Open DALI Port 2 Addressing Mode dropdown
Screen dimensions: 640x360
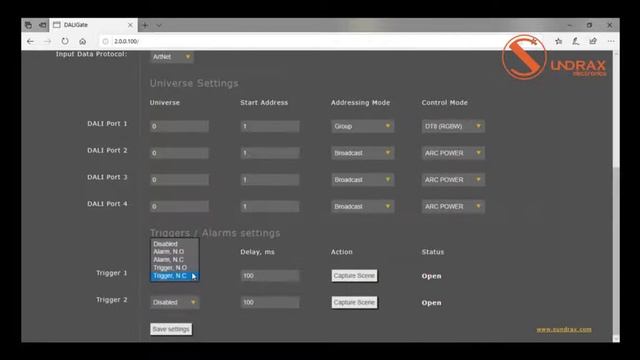[362, 153]
